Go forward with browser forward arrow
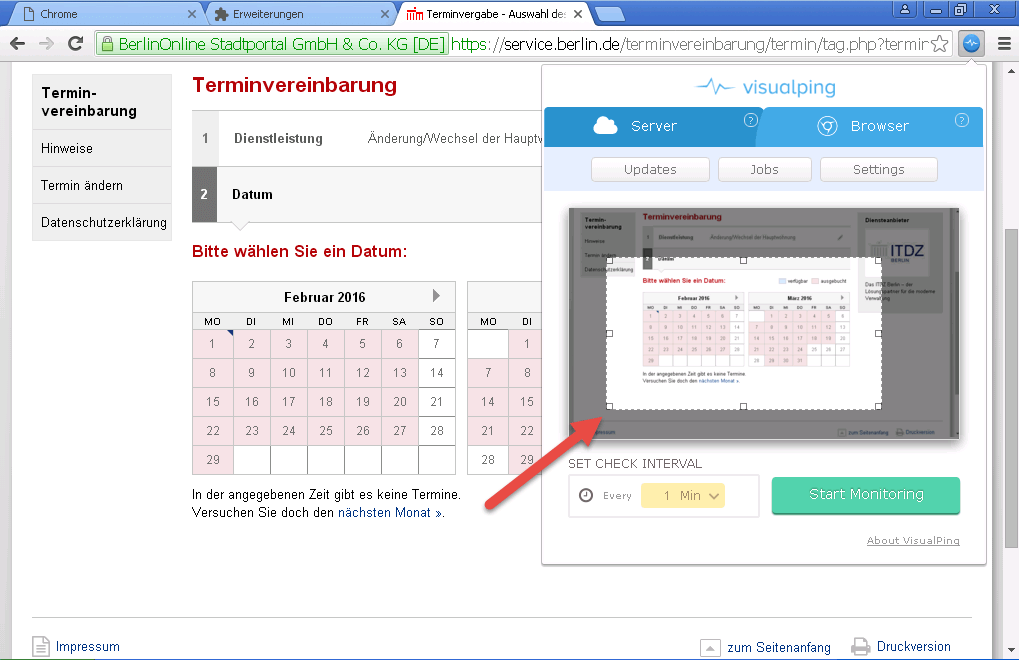Image resolution: width=1019 pixels, height=660 pixels. [46, 44]
